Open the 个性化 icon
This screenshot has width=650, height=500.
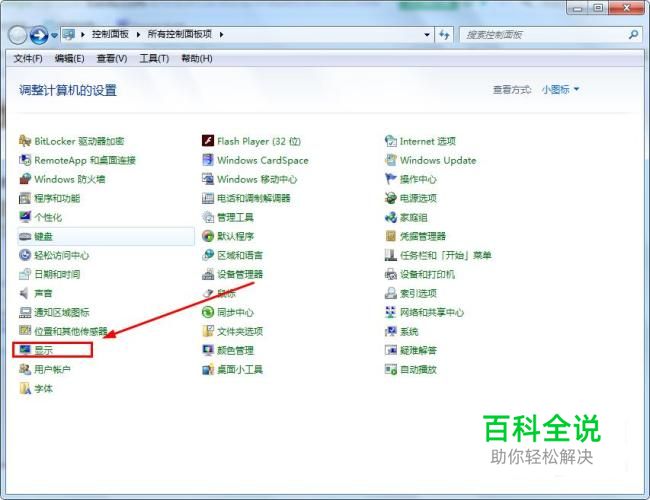pos(25,217)
